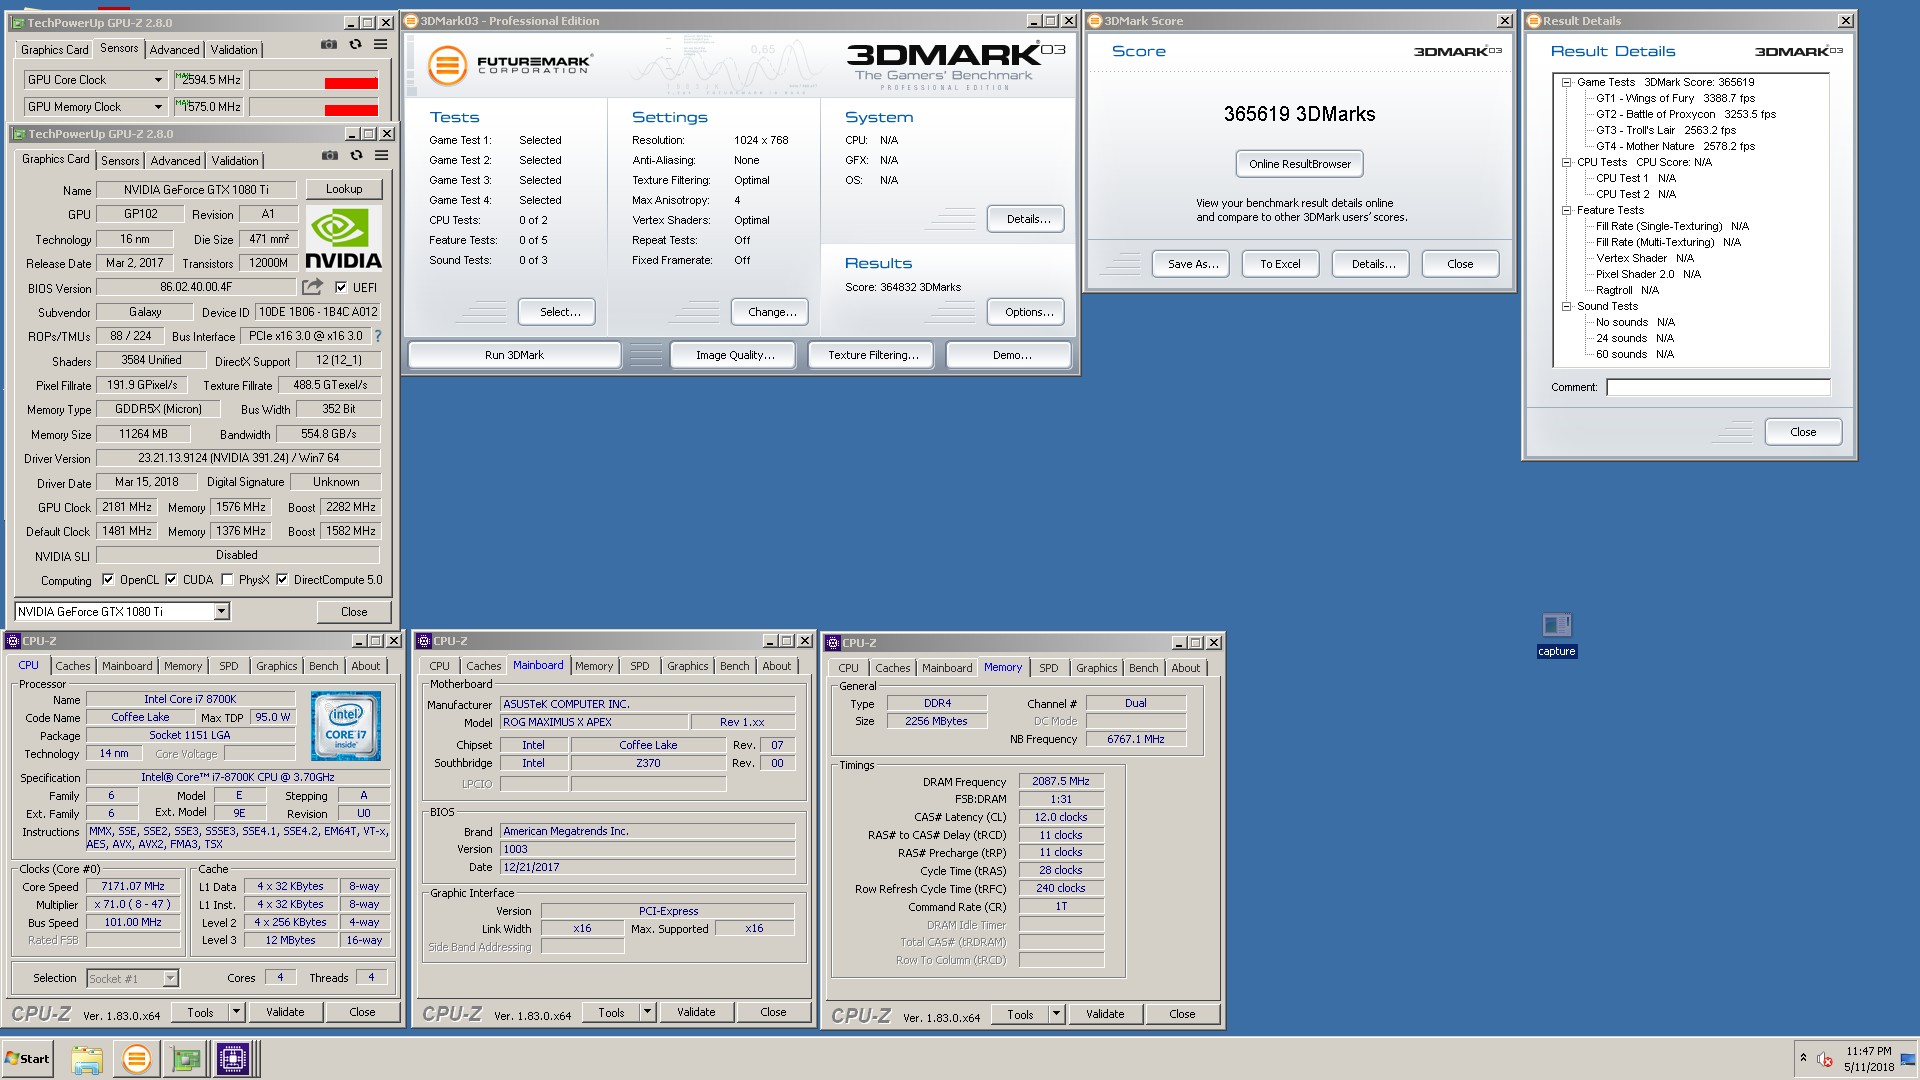Click the Start button
1920x1080 pixels.
[28, 1059]
